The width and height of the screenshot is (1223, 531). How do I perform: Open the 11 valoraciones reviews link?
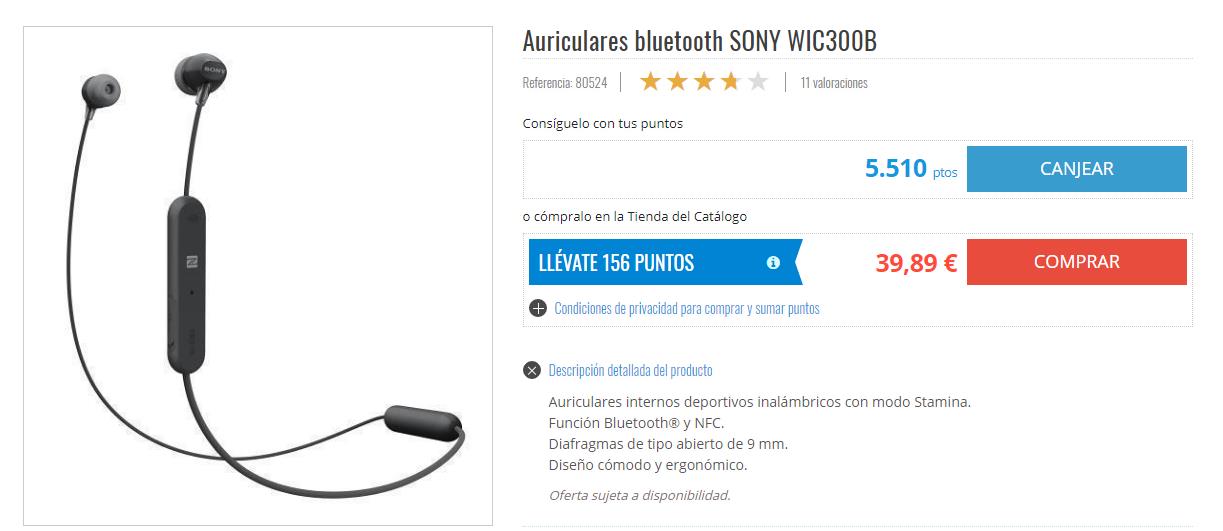point(834,83)
